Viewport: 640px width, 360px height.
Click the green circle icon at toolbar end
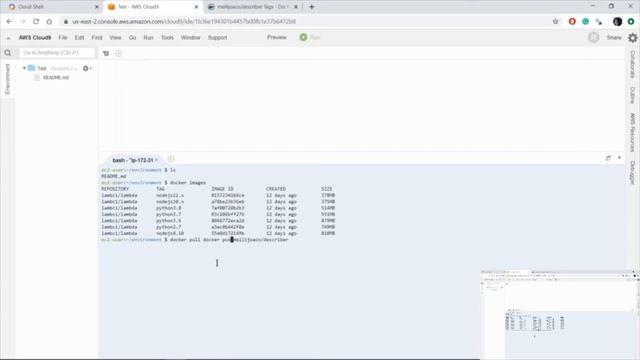631,22
